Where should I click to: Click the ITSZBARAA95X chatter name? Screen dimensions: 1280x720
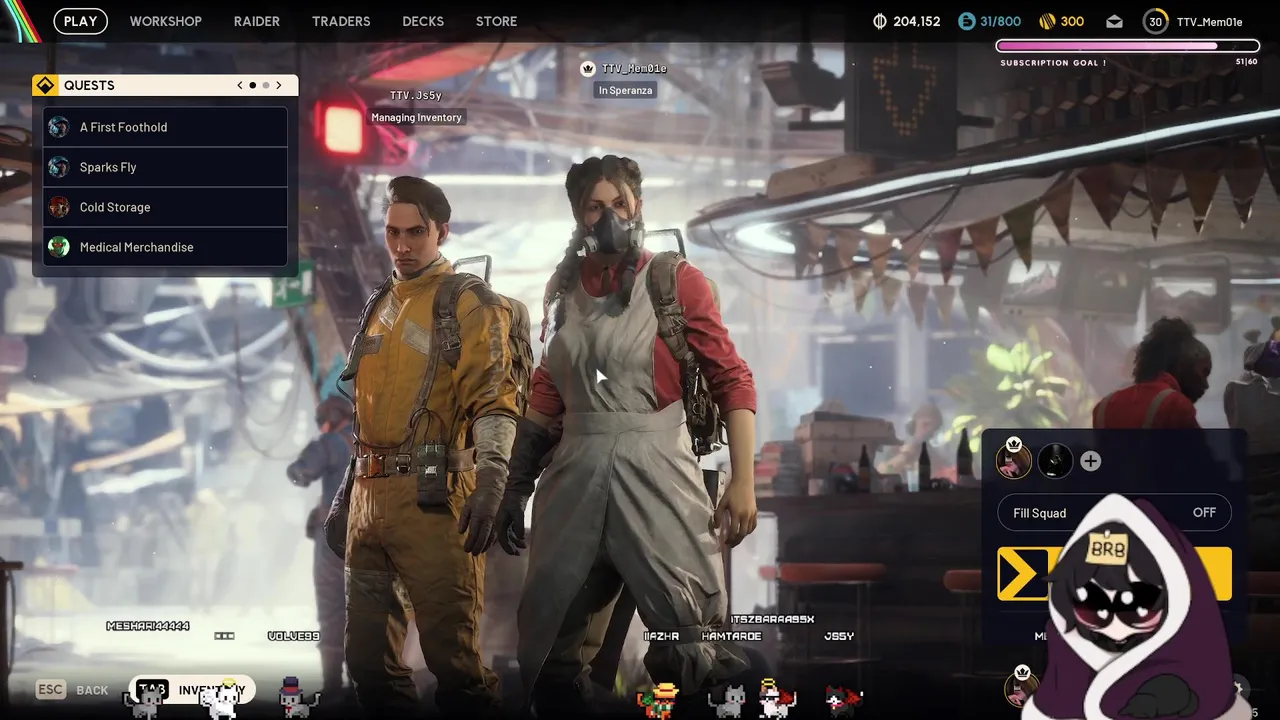point(772,620)
